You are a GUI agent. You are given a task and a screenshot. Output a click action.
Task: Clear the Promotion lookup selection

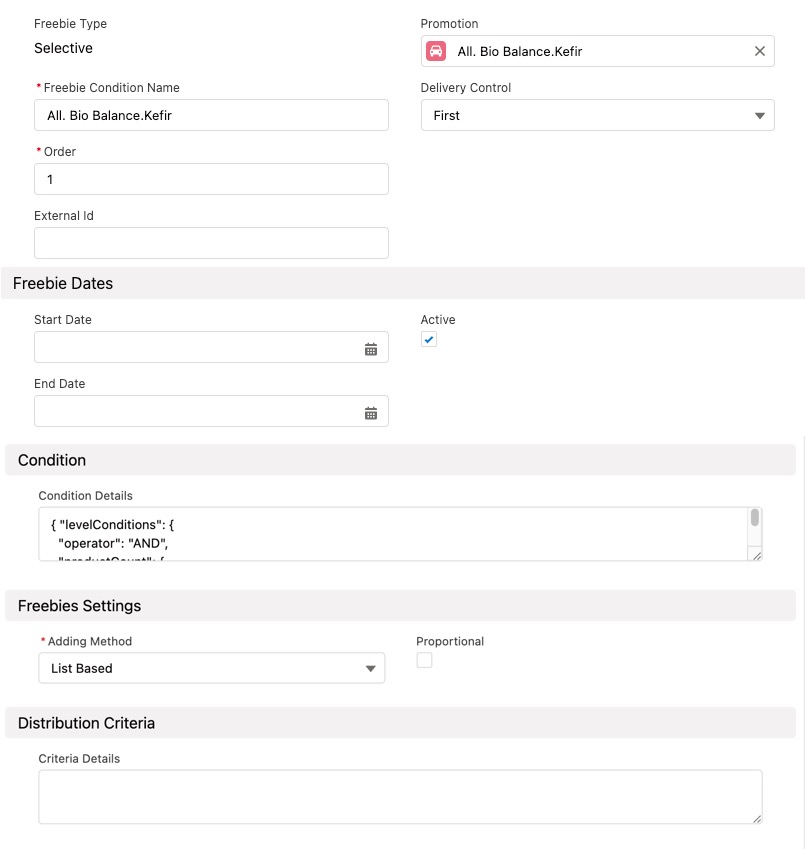[x=759, y=51]
